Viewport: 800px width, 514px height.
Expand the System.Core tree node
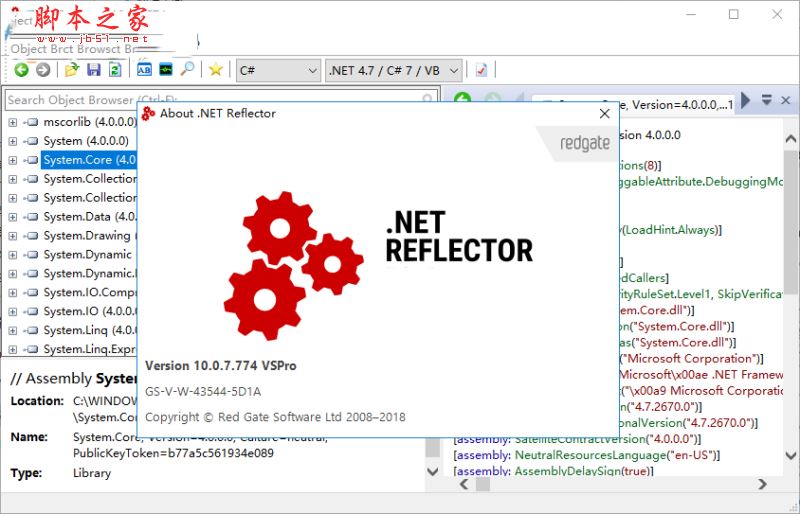[x=13, y=160]
